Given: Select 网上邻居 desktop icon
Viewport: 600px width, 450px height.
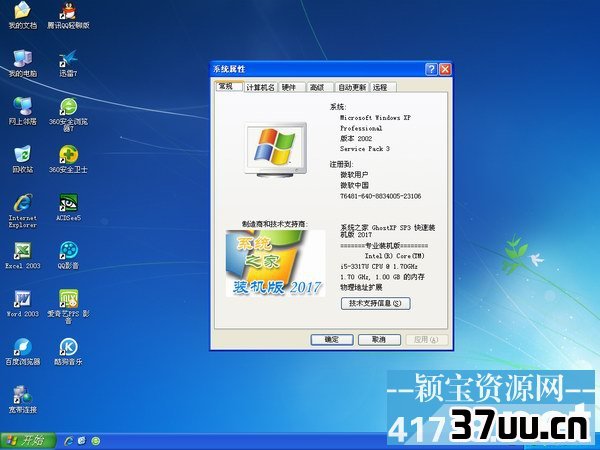Looking at the screenshot, I should point(23,111).
